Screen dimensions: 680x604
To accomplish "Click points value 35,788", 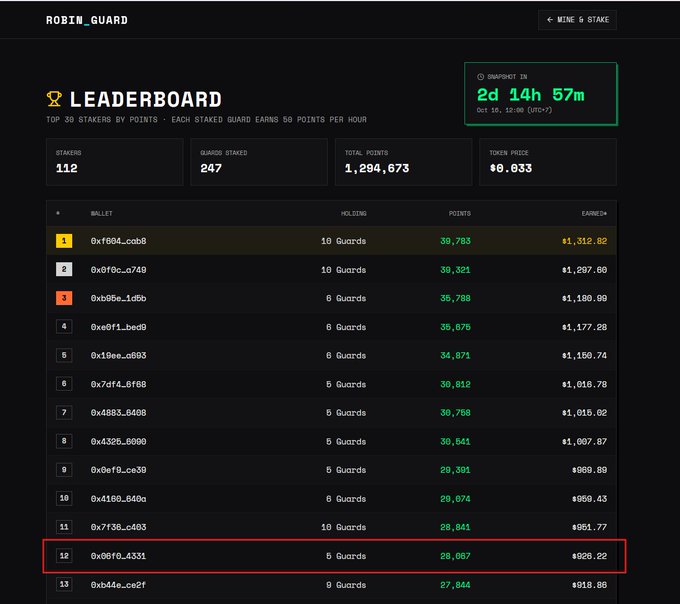I will pyautogui.click(x=455, y=298).
